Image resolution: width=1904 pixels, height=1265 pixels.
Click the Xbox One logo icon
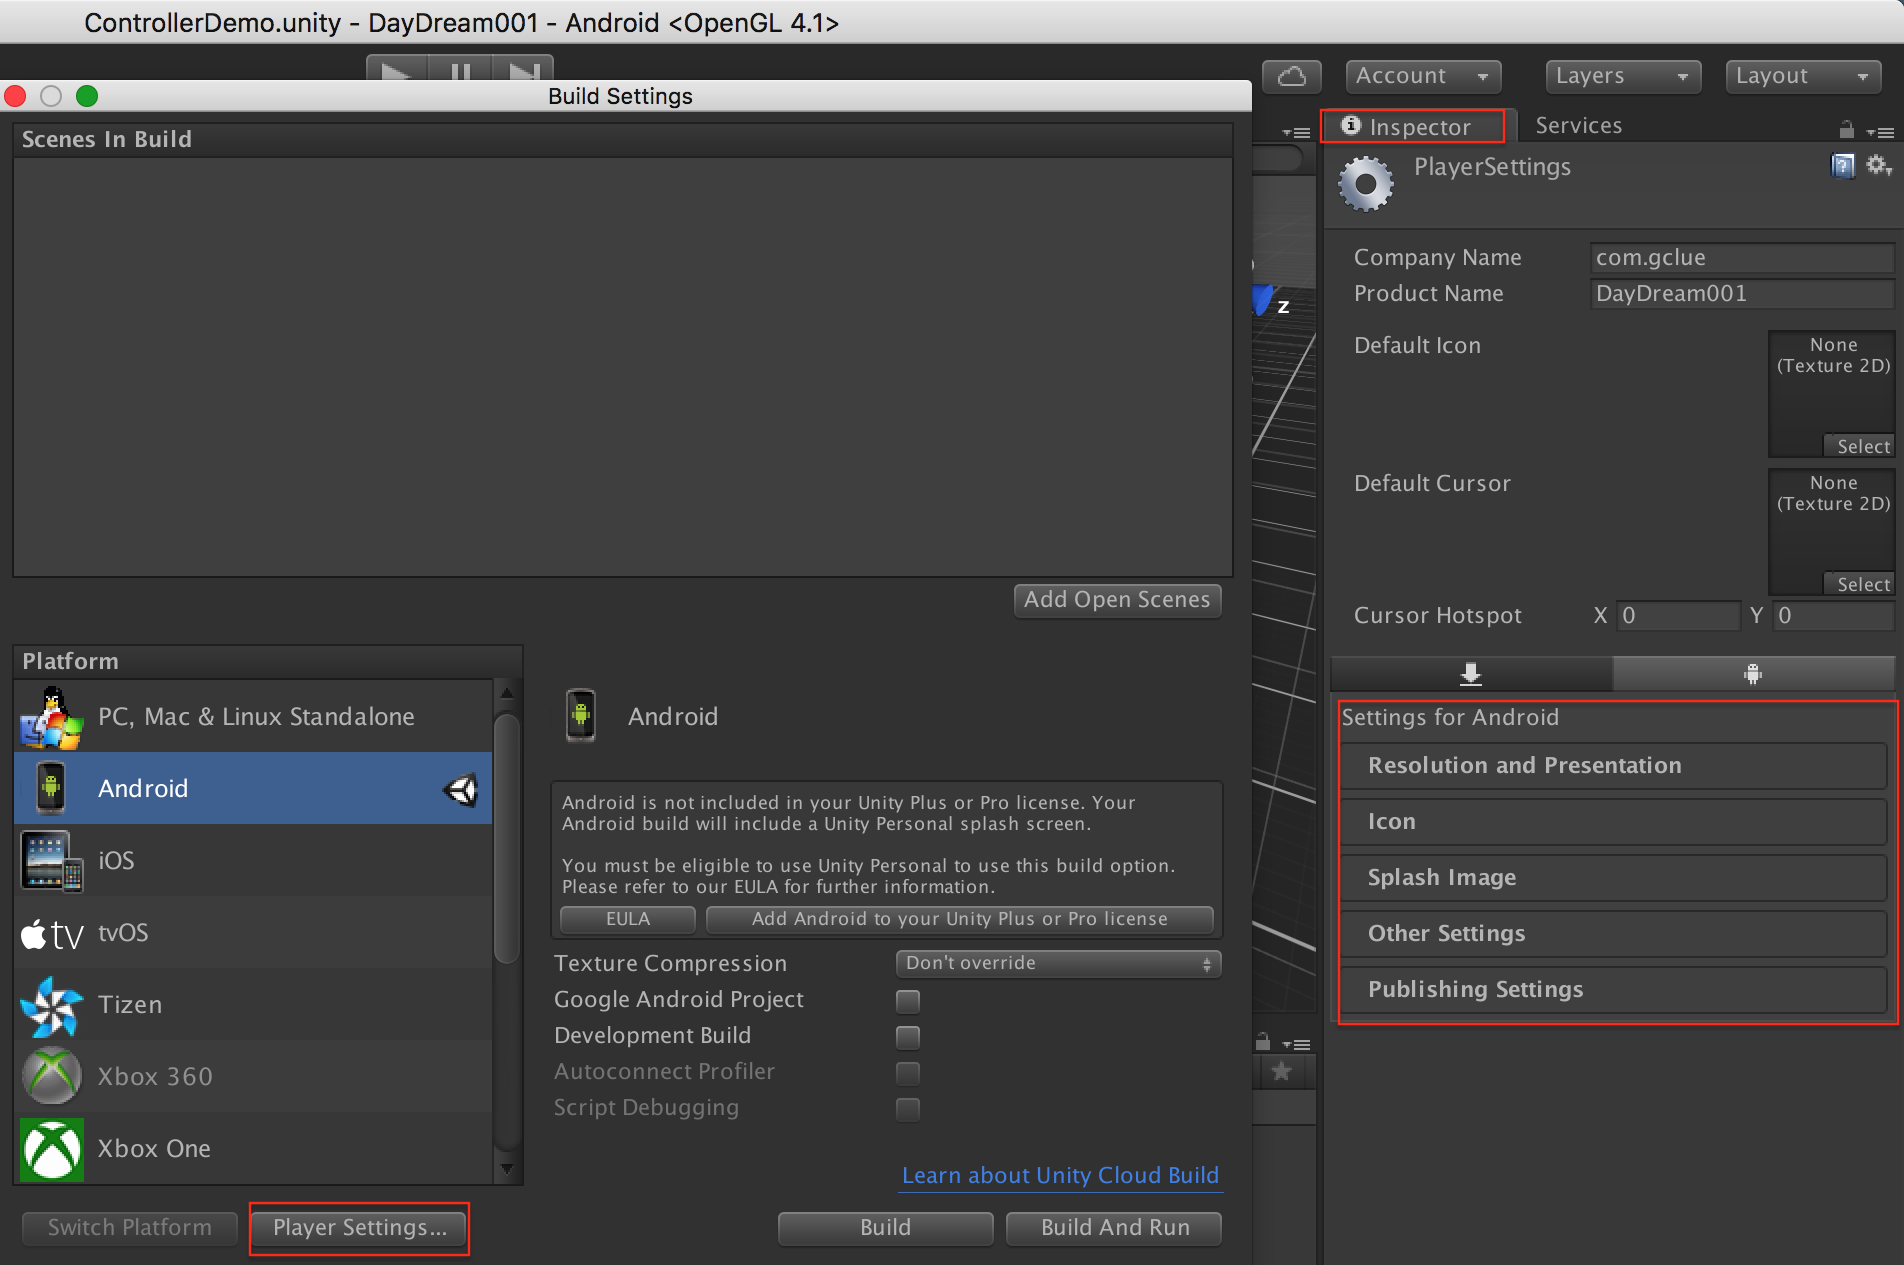(x=51, y=1149)
